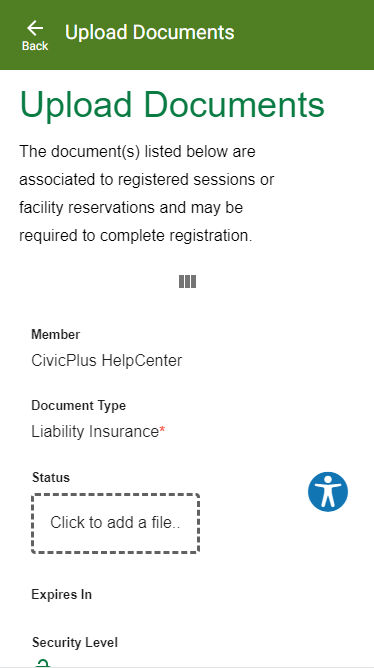The height and width of the screenshot is (668, 374).
Task: Select the CivicPlus HelpCenter member name
Action: tap(106, 361)
